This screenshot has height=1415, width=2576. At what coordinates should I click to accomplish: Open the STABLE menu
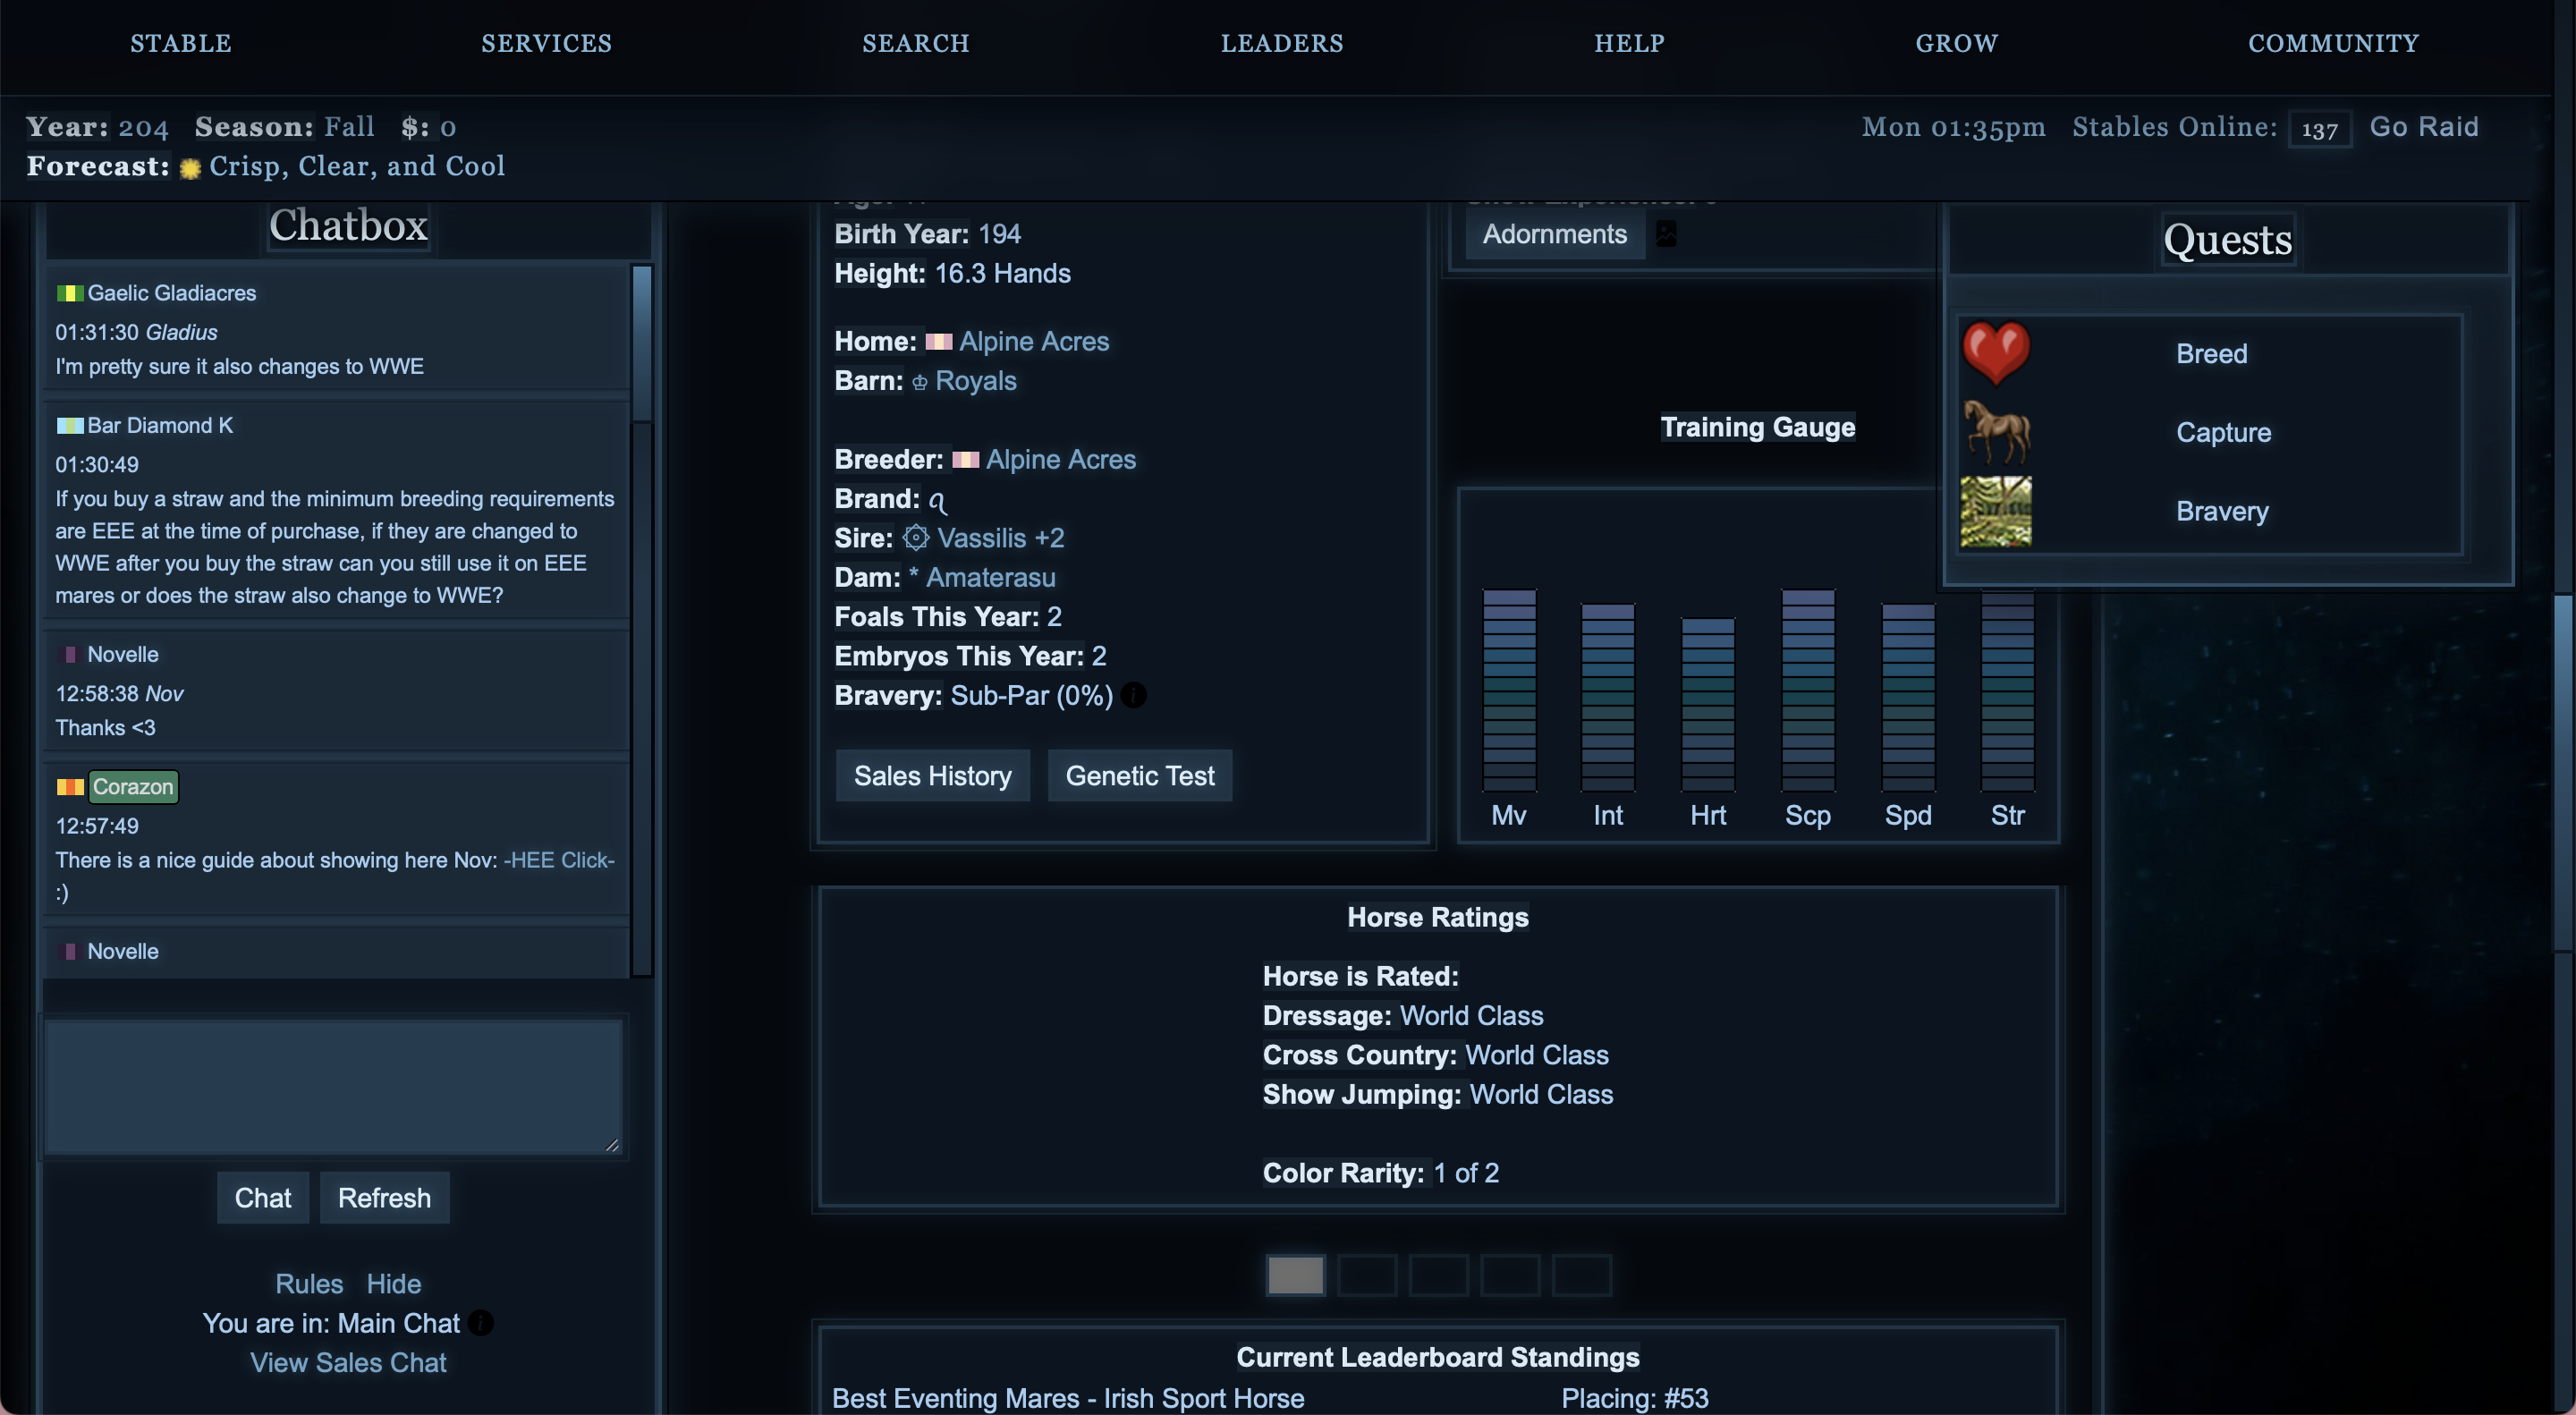pyautogui.click(x=181, y=43)
